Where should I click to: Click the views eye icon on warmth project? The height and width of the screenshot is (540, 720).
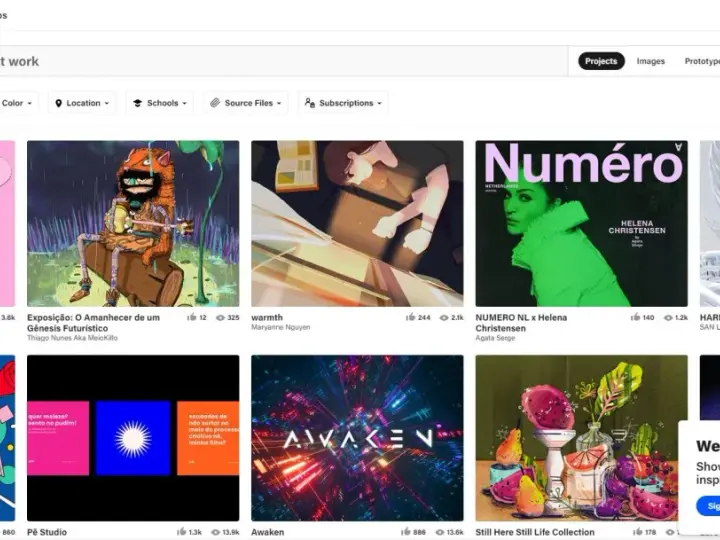444,318
